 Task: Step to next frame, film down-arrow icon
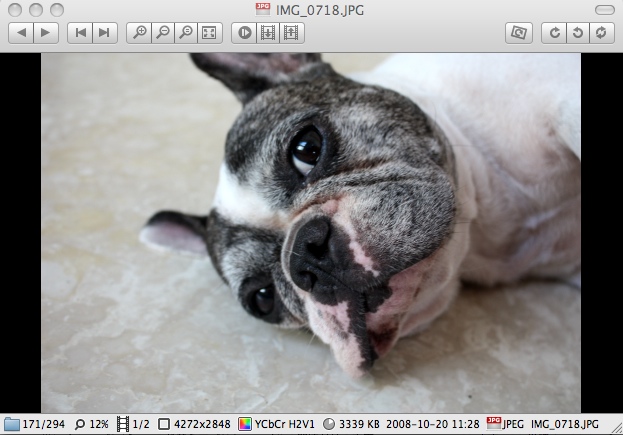click(x=268, y=33)
